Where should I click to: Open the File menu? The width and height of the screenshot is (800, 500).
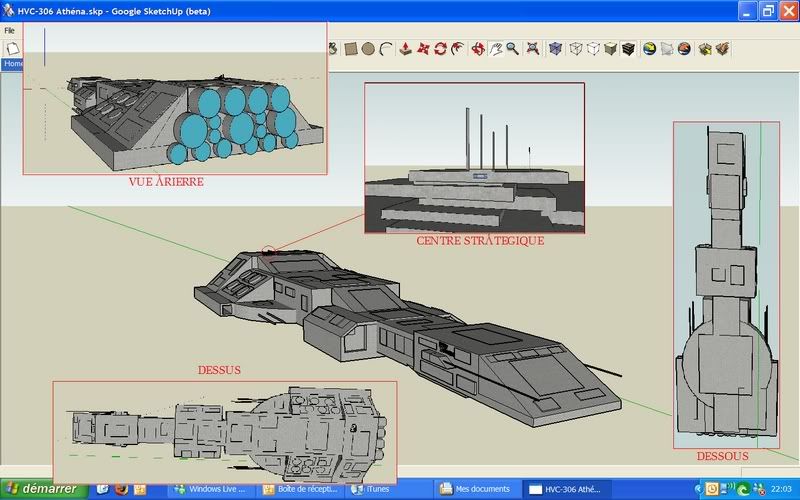coord(9,31)
